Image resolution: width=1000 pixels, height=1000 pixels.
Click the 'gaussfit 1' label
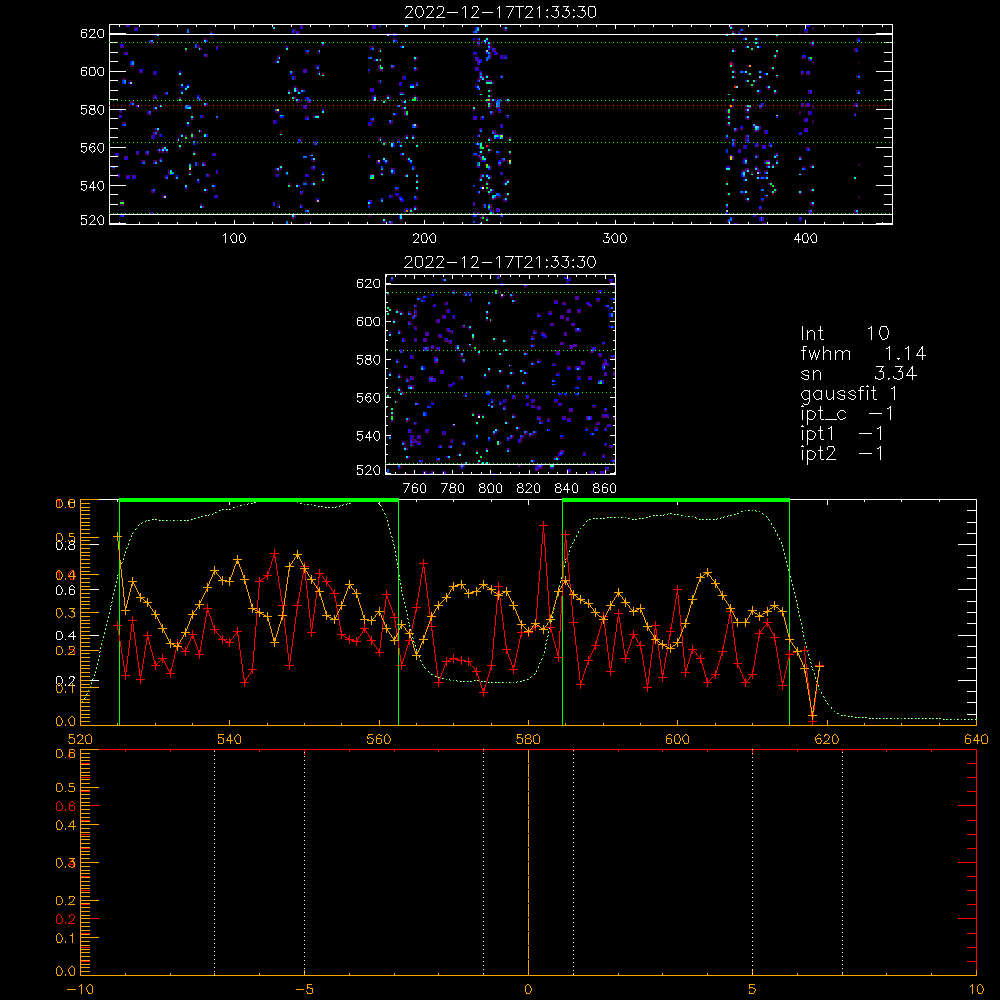pos(849,393)
